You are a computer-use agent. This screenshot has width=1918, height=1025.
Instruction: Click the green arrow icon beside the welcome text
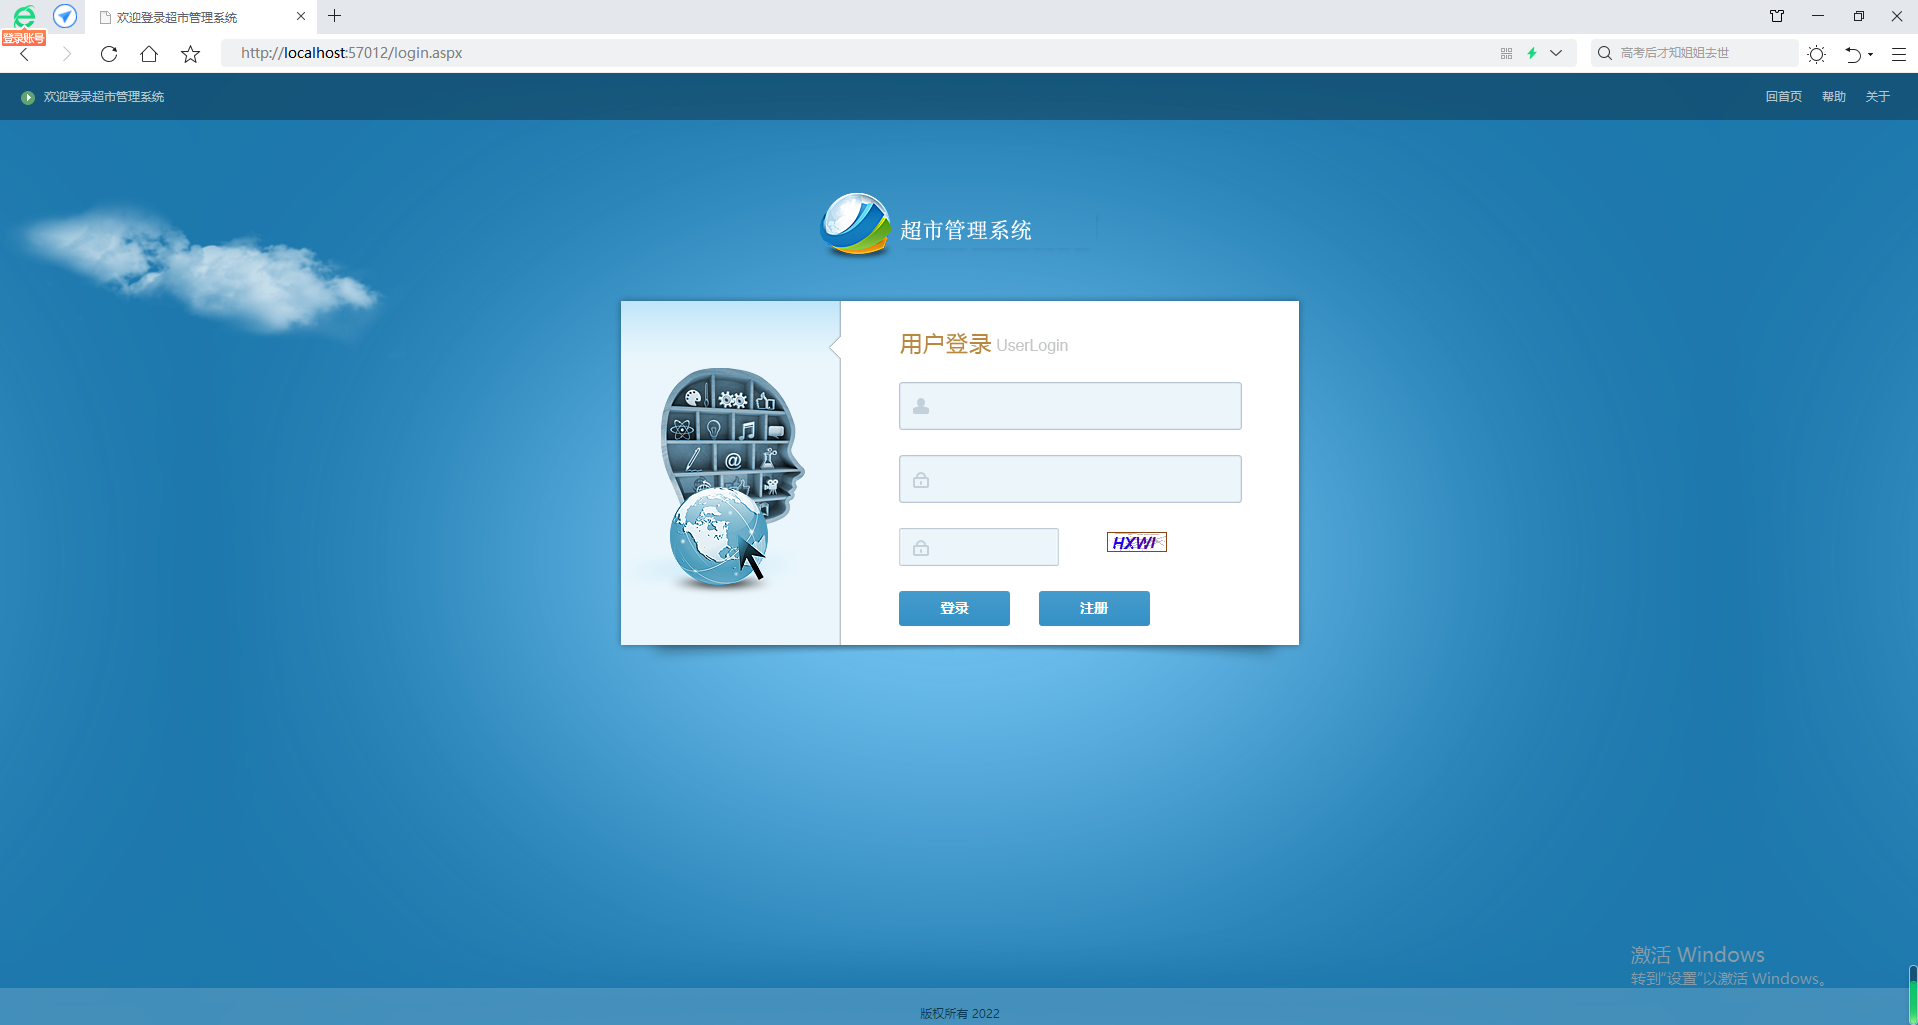tap(28, 97)
